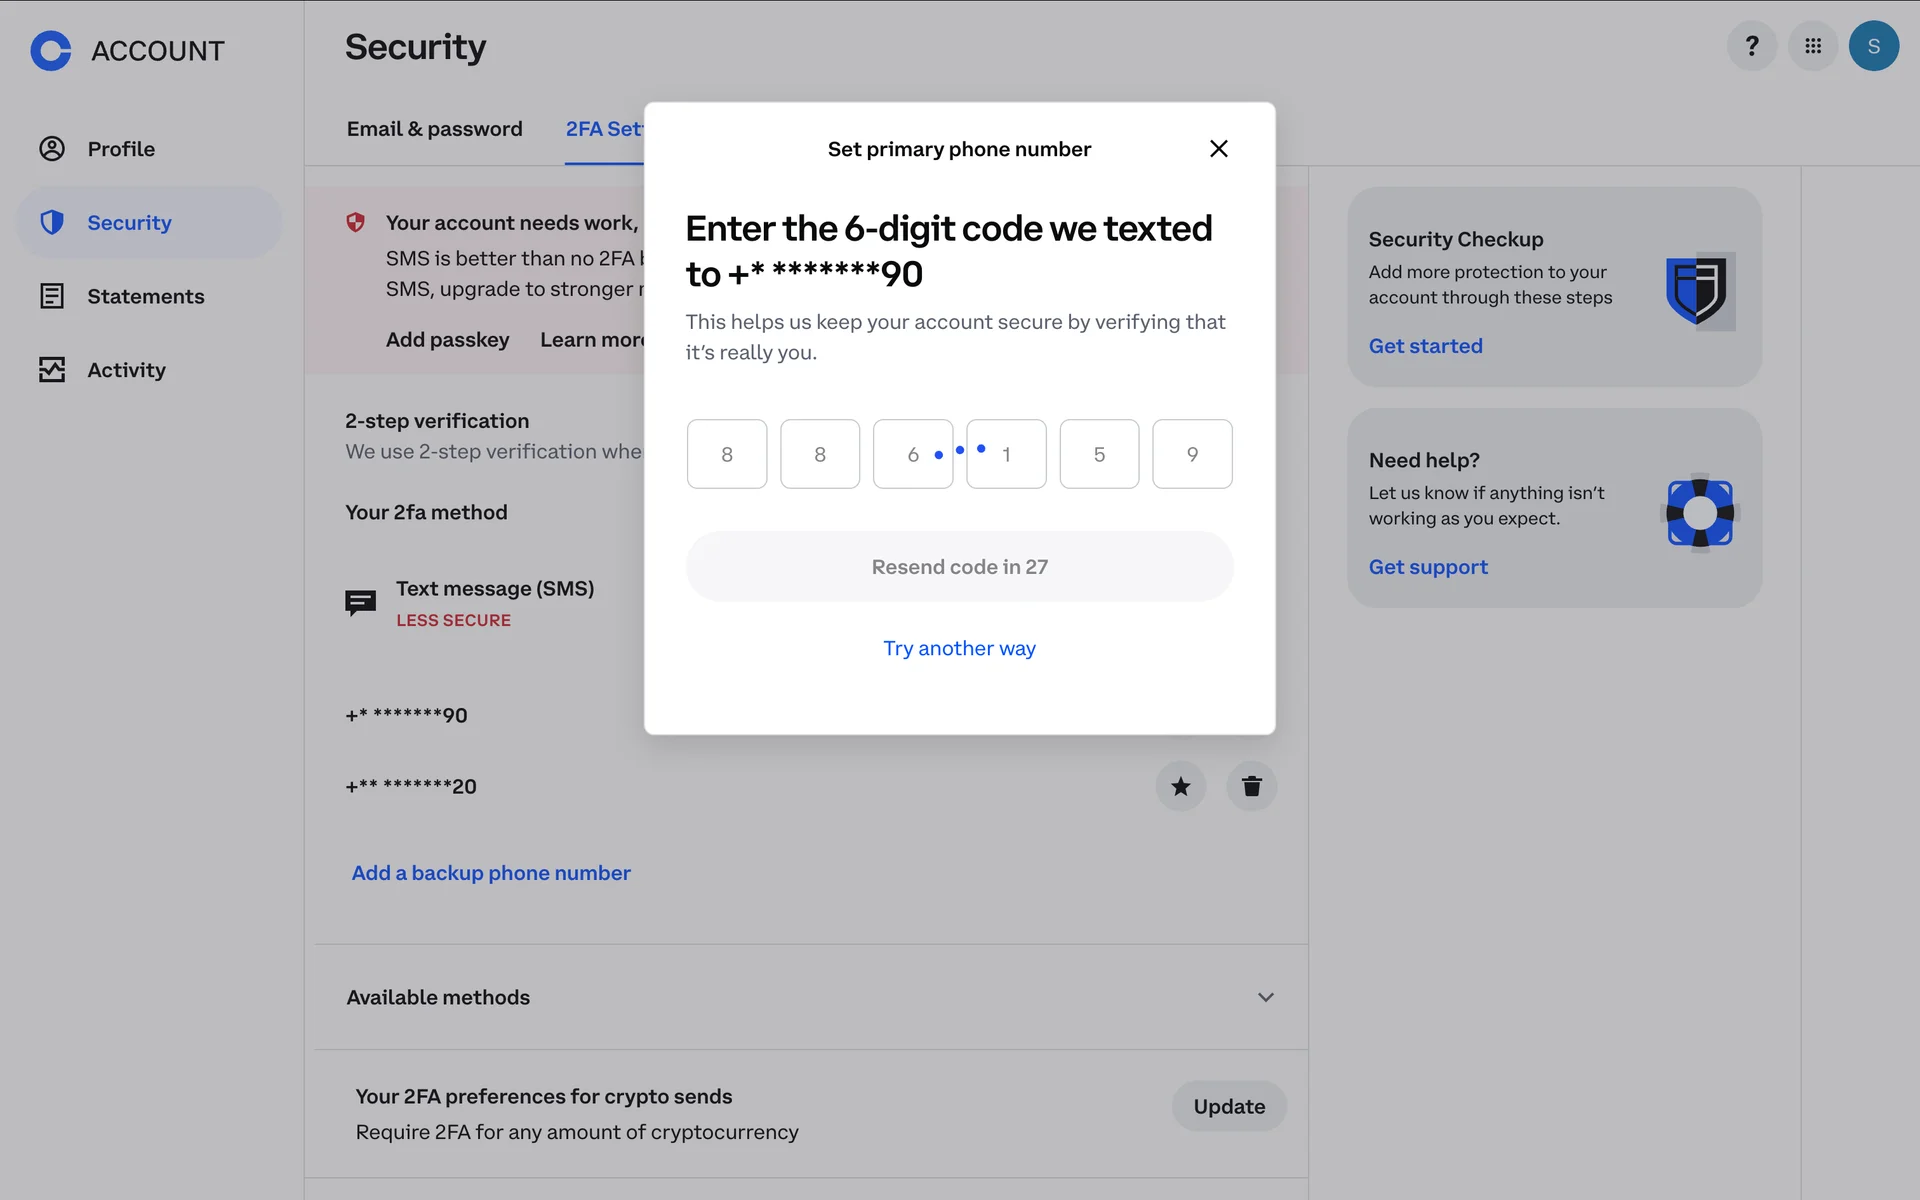Click the Get support link
Screen dimensions: 1920x1200
tap(1428, 567)
